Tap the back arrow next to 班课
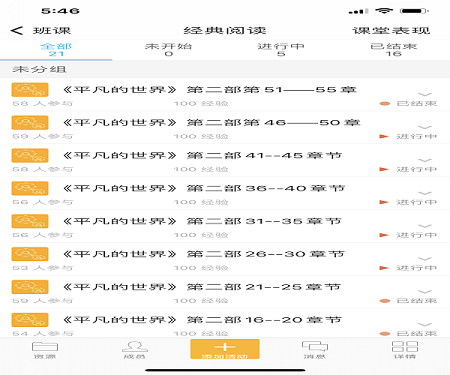Viewport: 450px width, 375px height. tap(17, 31)
